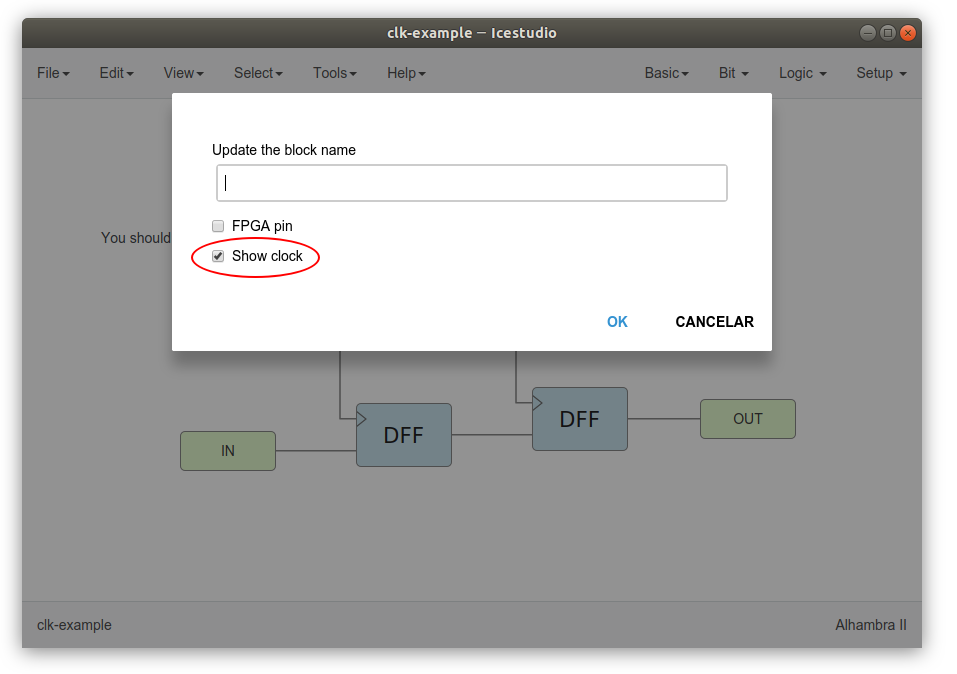Open the Edit menu
957x674 pixels.
click(x=115, y=72)
